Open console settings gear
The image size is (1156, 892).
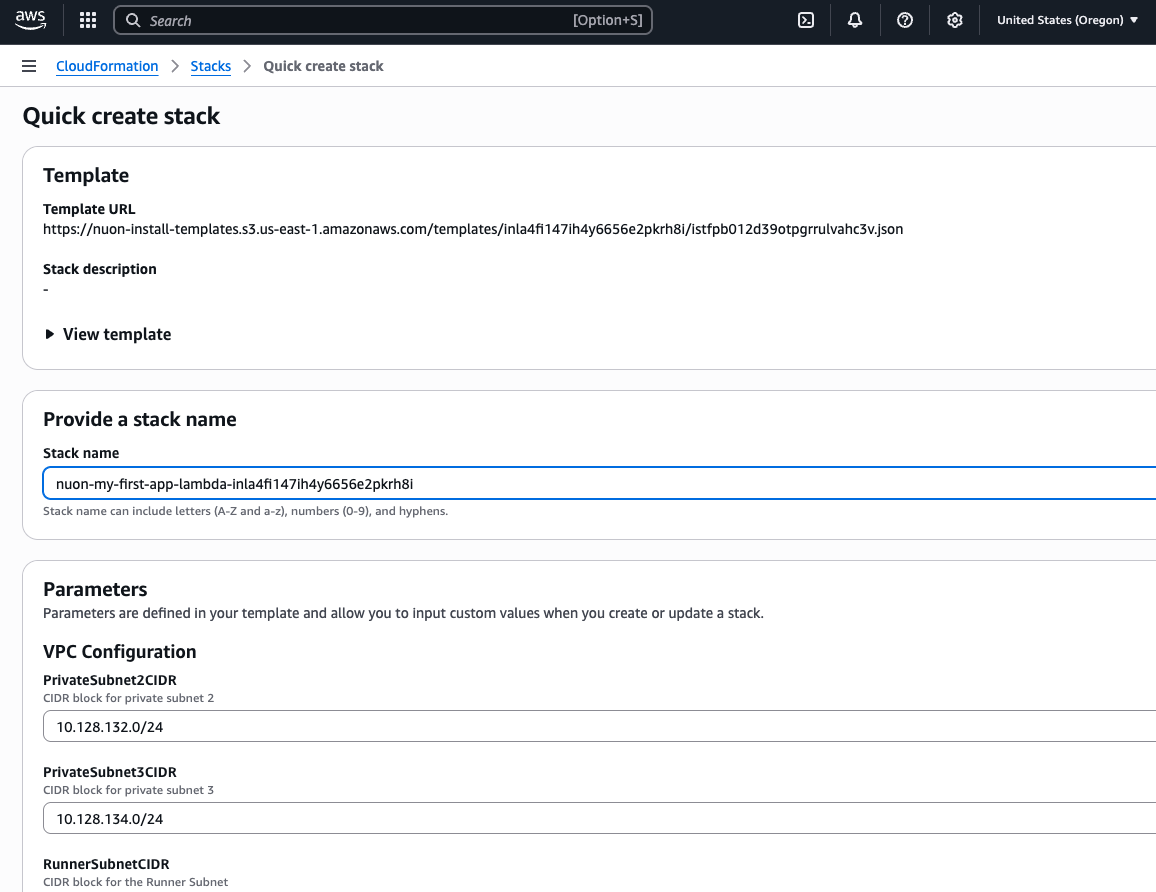tap(955, 20)
